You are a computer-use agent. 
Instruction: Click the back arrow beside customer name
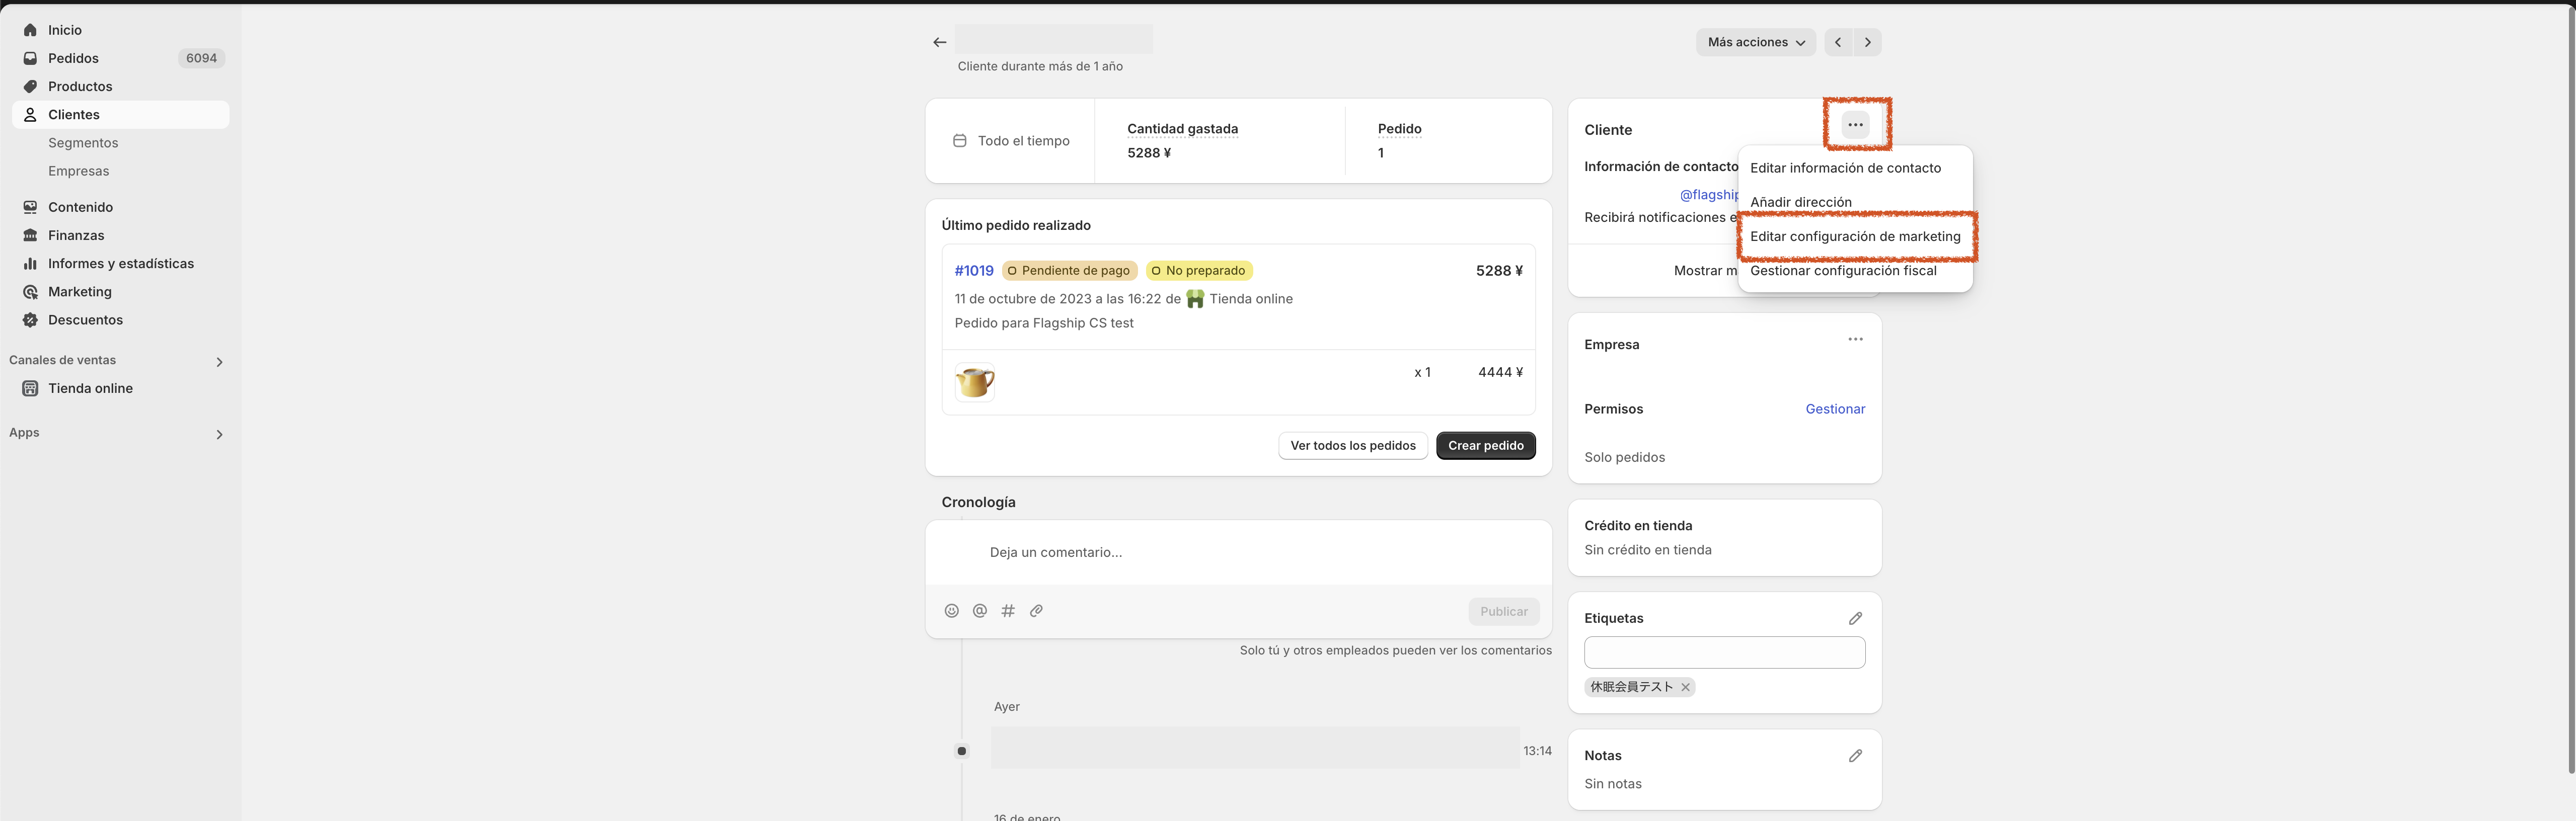click(x=939, y=42)
